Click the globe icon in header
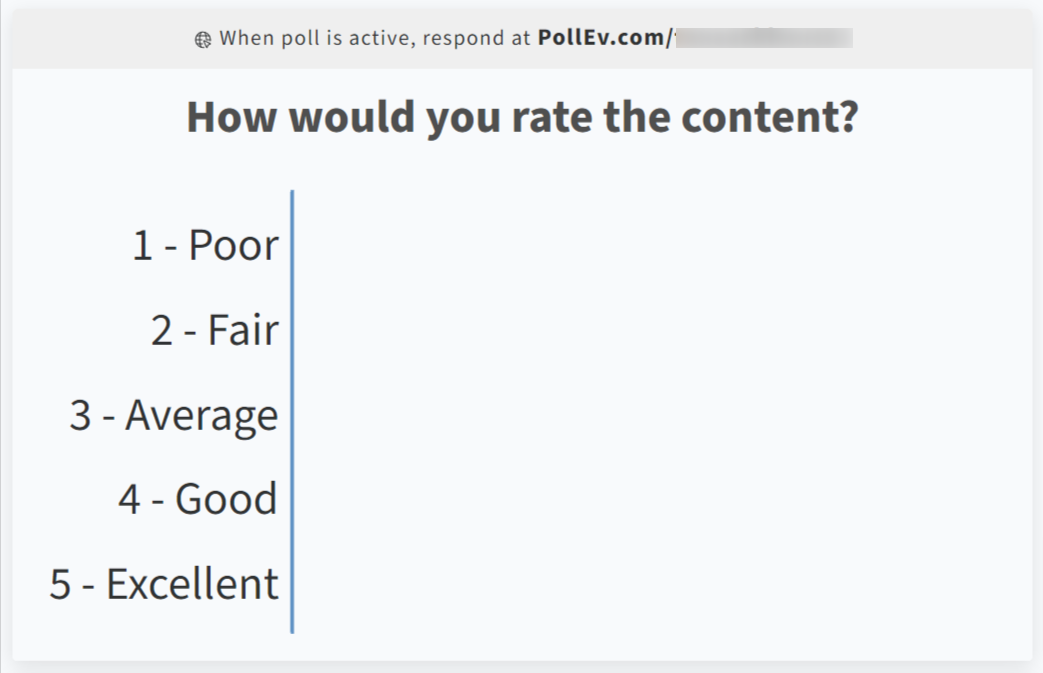Viewport: 1043px width, 673px height. click(x=203, y=39)
